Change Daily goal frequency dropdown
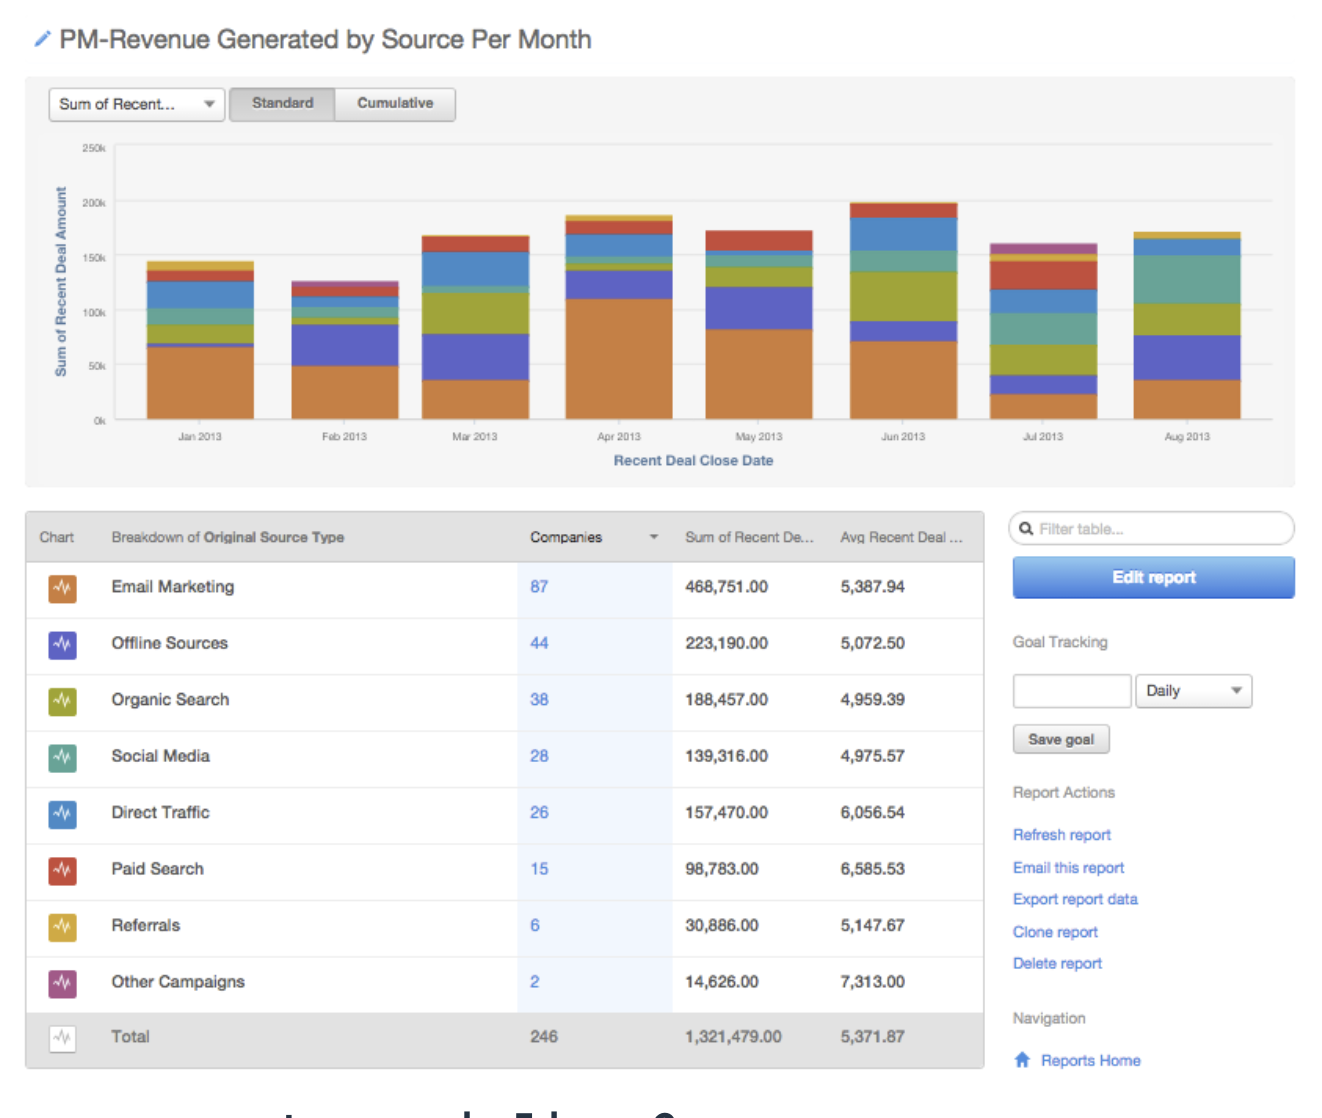 tap(1194, 690)
